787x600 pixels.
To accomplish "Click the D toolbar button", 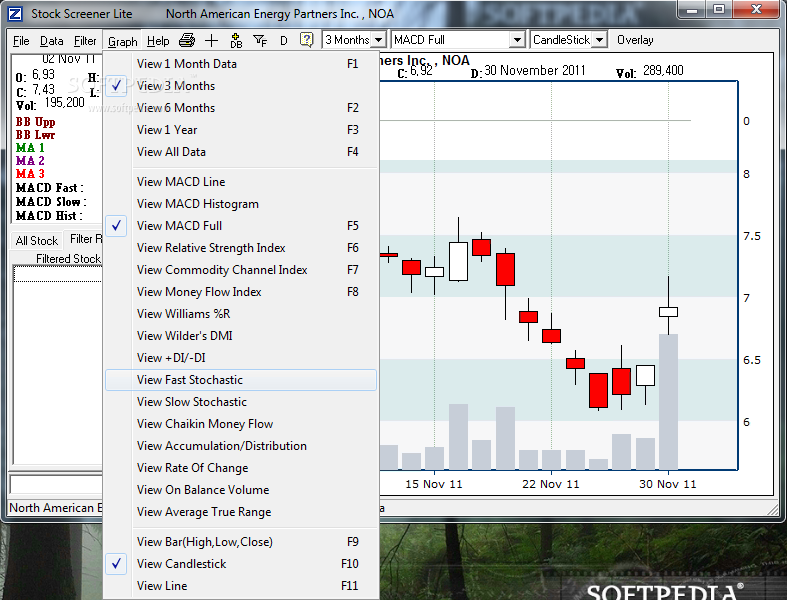I will tap(284, 41).
